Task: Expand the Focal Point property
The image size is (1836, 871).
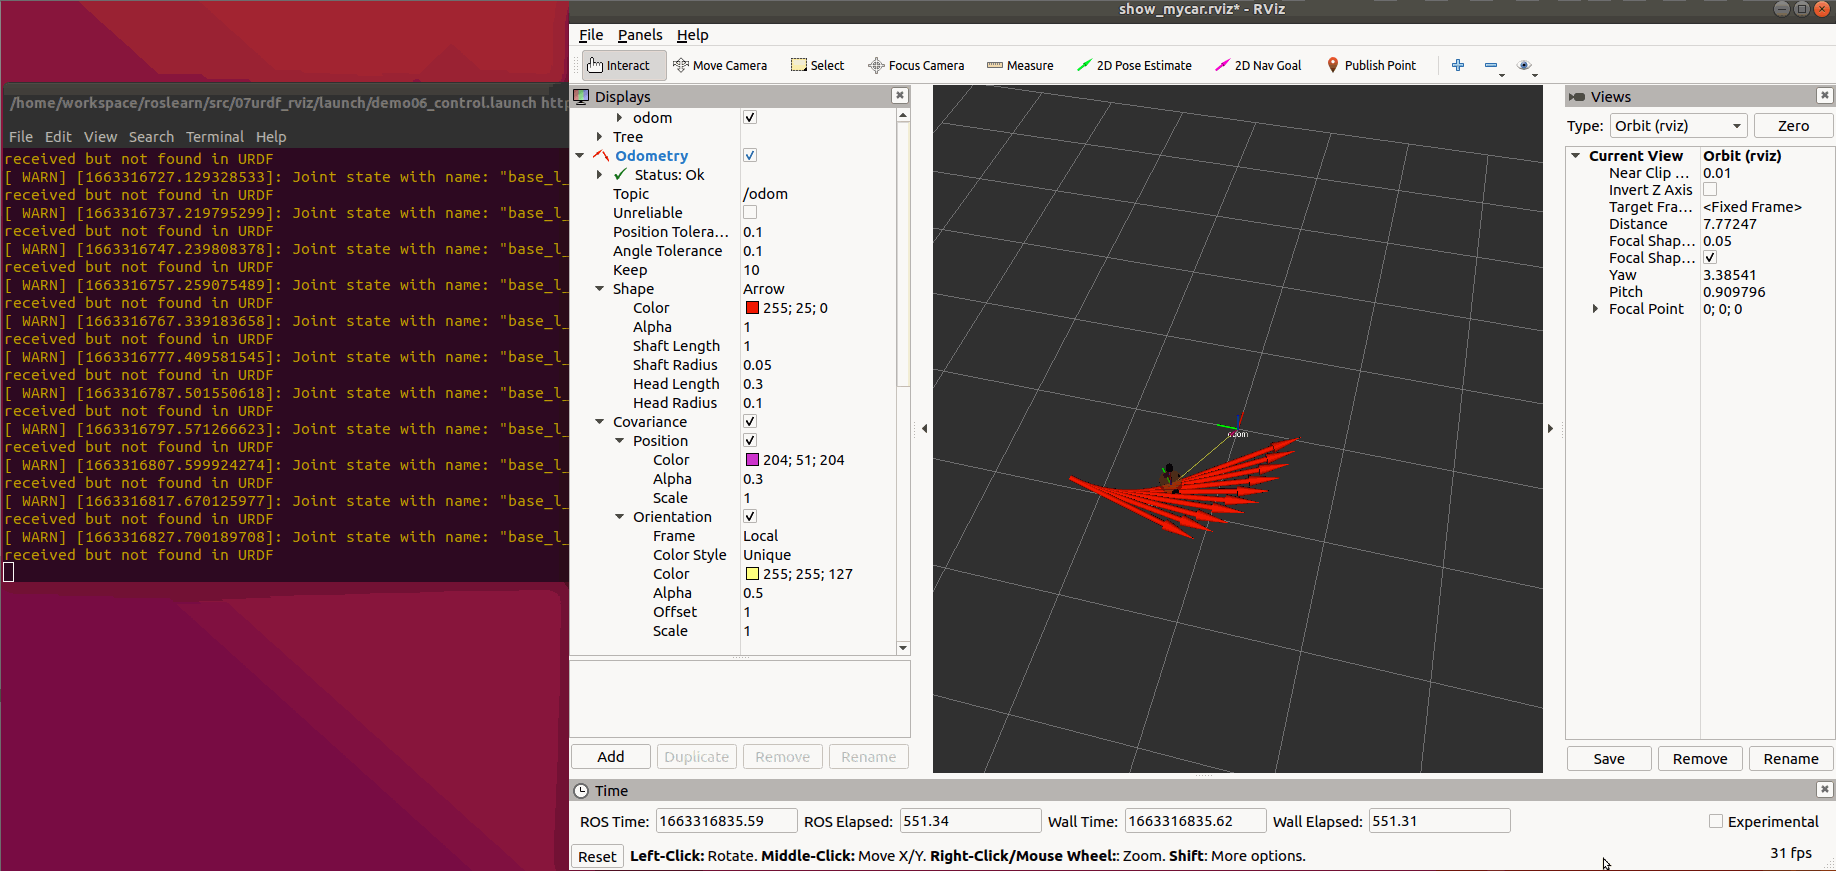Action: click(1596, 309)
